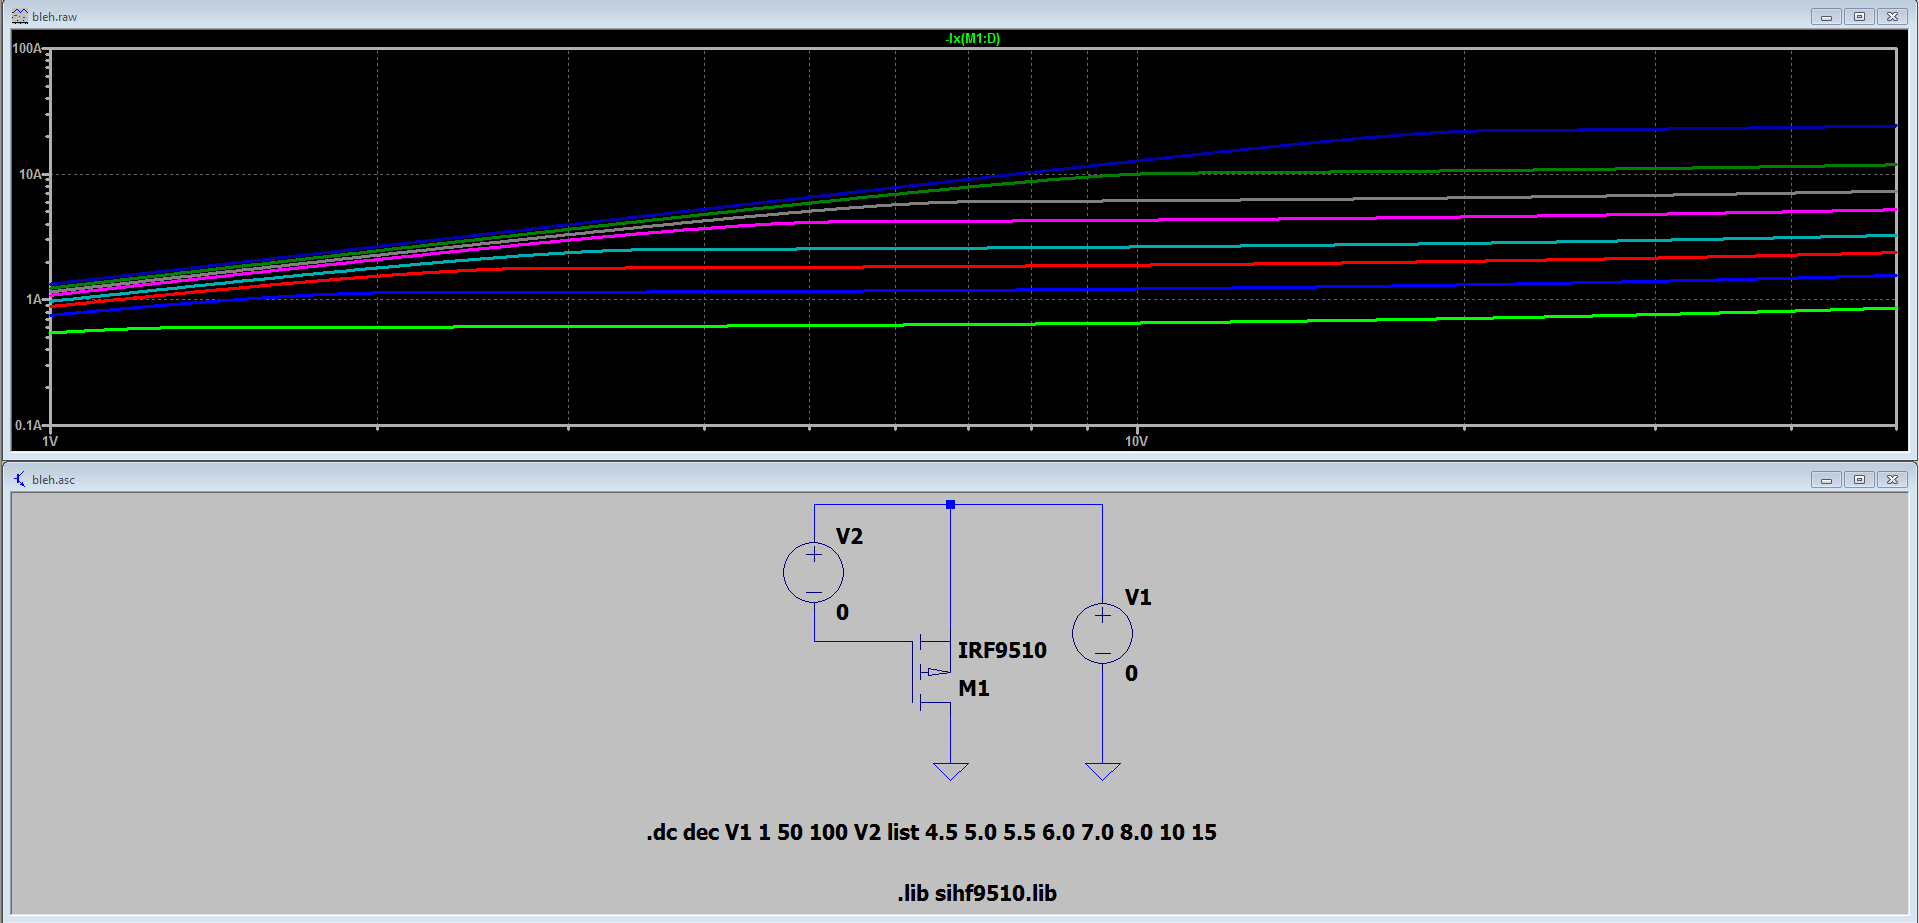Click the .dc dec V1 sweep directive

930,832
